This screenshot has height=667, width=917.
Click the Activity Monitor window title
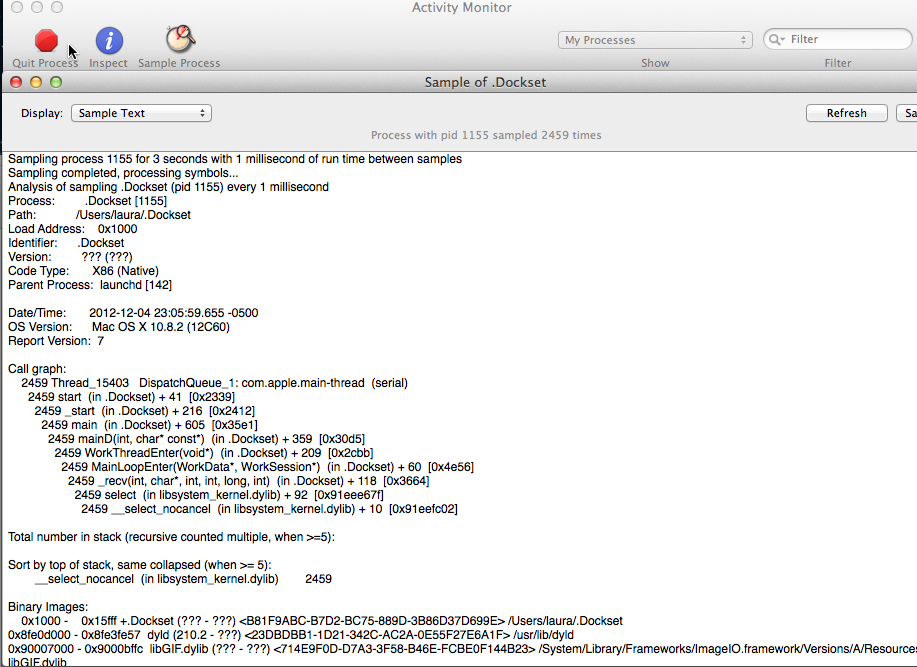[x=461, y=8]
